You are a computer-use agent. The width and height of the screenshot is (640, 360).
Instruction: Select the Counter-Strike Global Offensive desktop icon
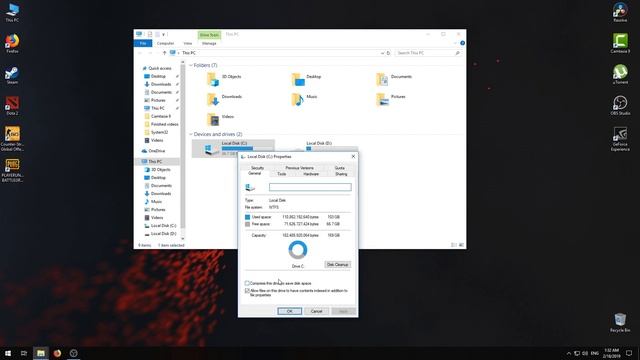pos(12,139)
